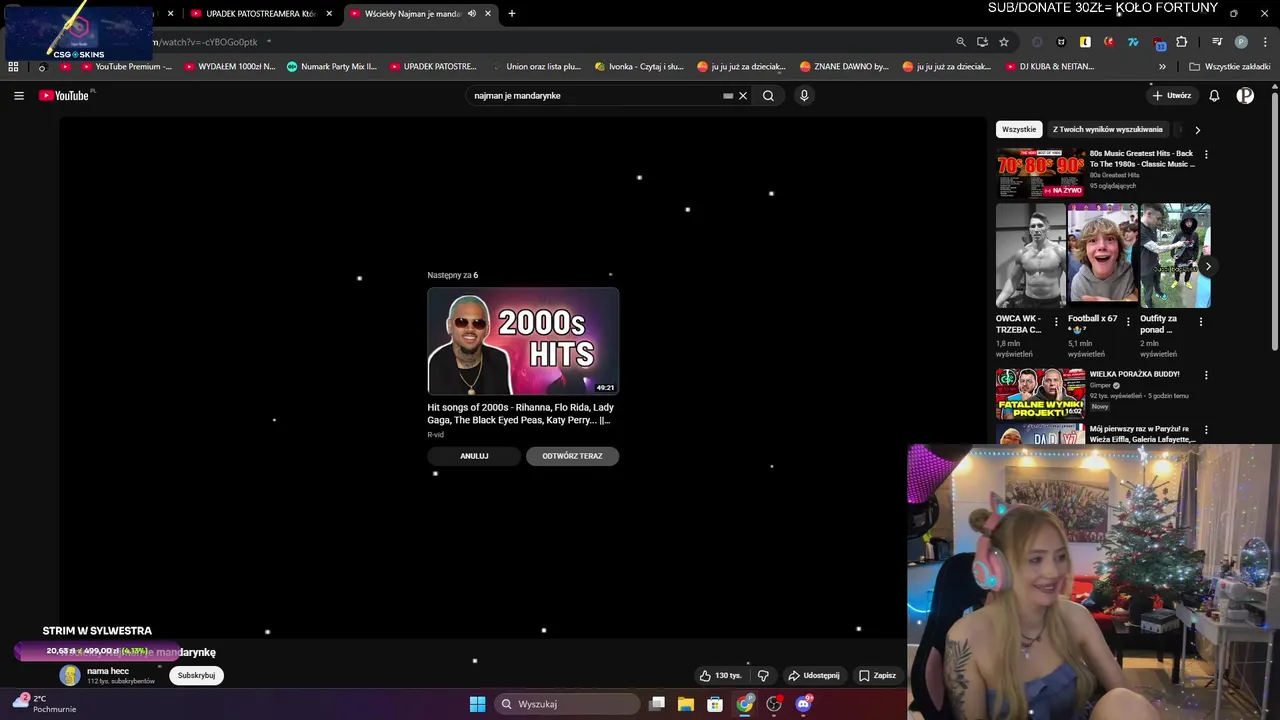
Task: Zoom icon in the address bar
Action: 961,42
